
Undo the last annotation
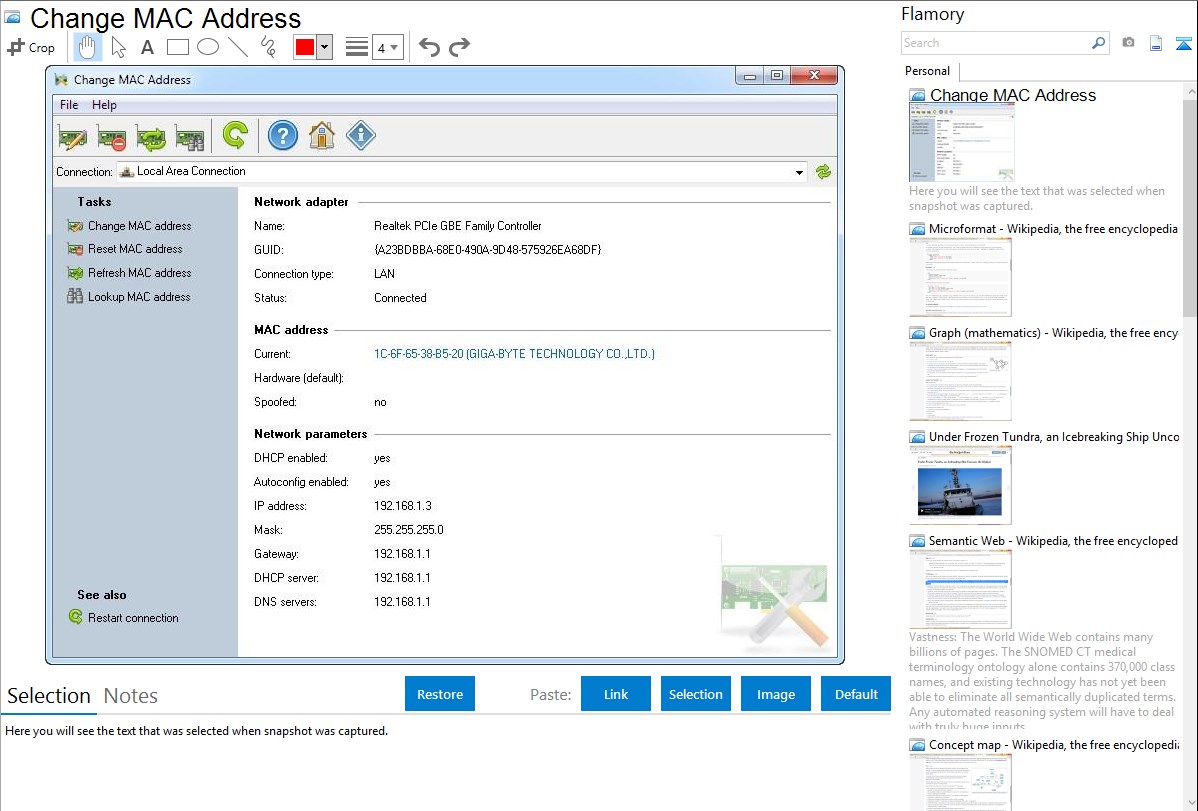pyautogui.click(x=429, y=47)
